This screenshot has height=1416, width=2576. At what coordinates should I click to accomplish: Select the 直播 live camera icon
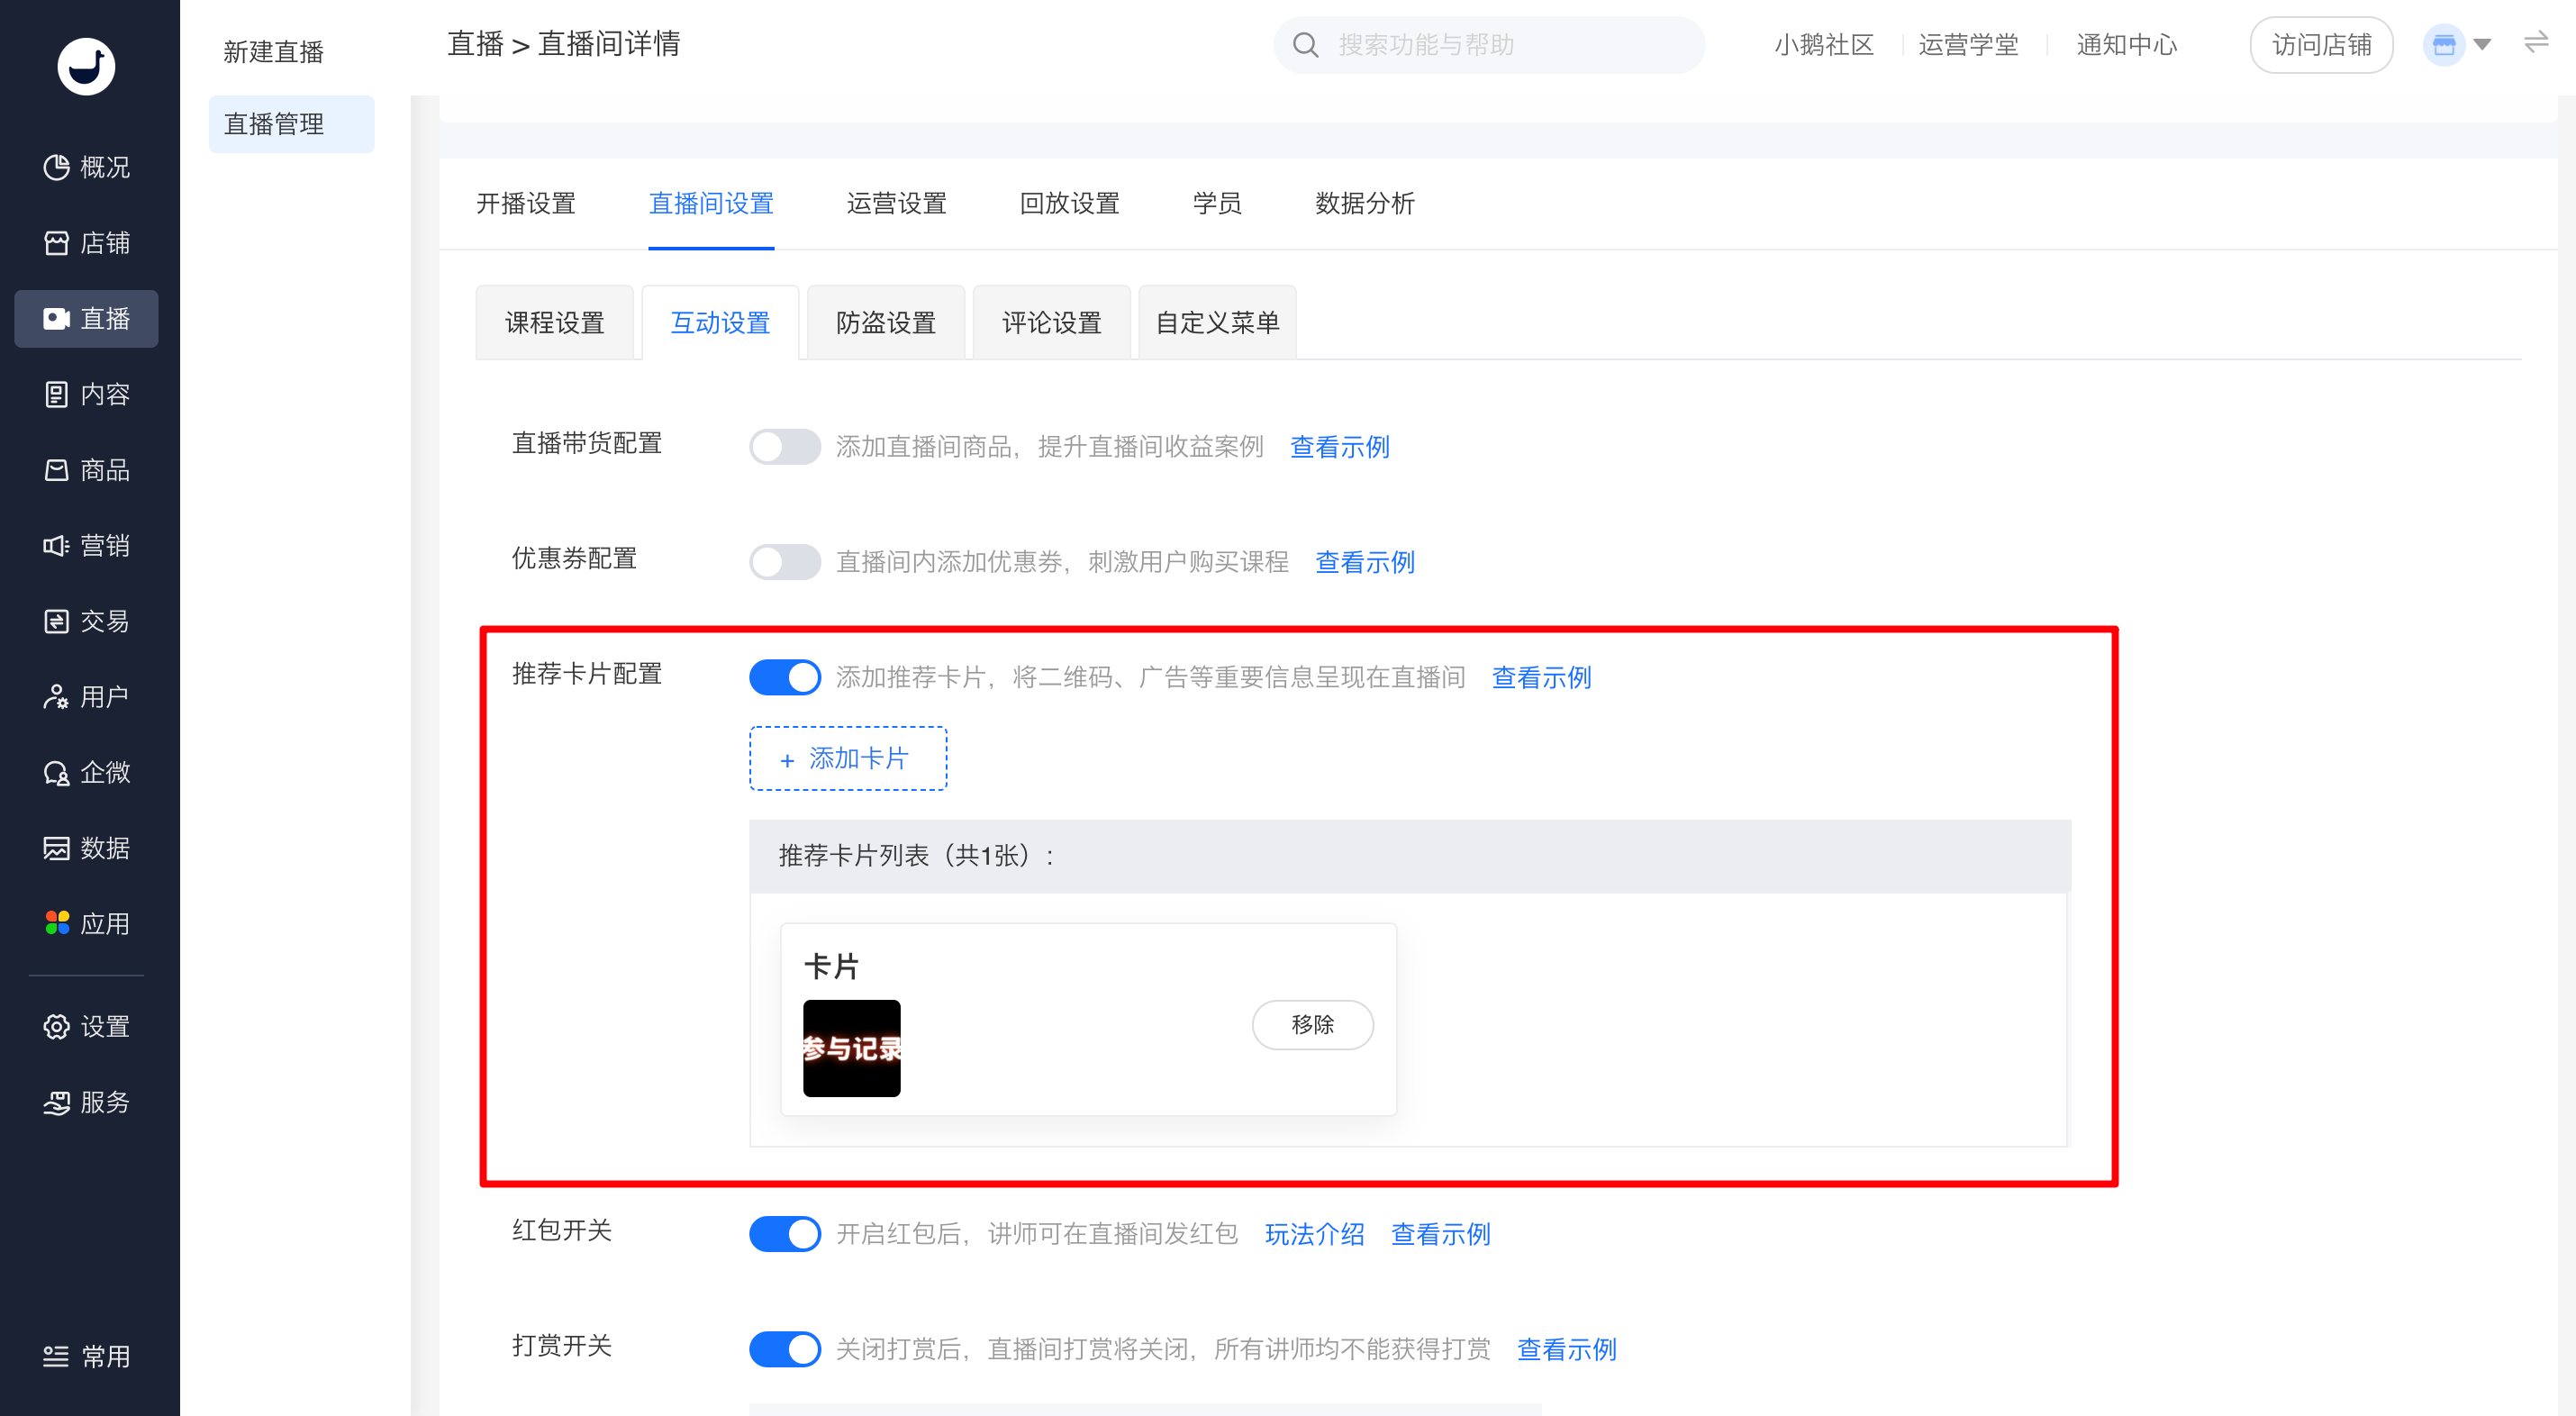coord(56,319)
